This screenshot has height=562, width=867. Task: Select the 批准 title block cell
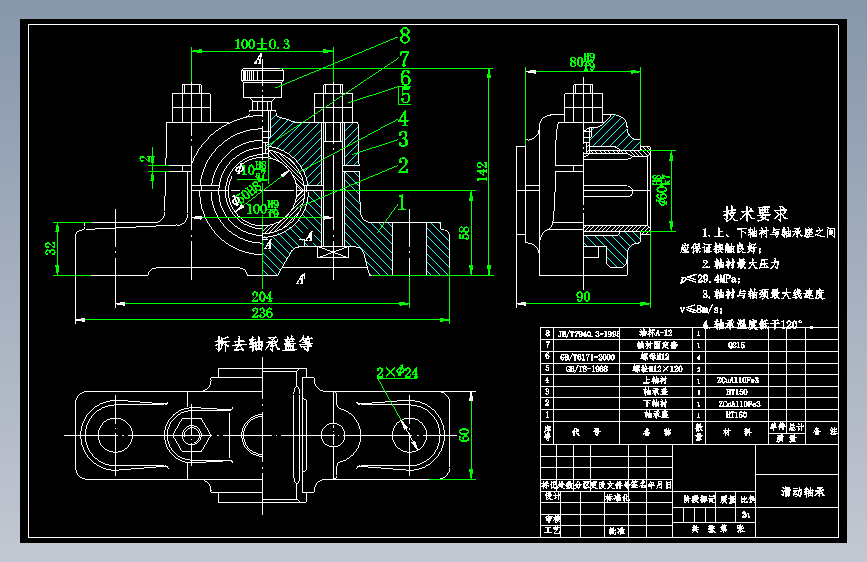click(x=617, y=530)
